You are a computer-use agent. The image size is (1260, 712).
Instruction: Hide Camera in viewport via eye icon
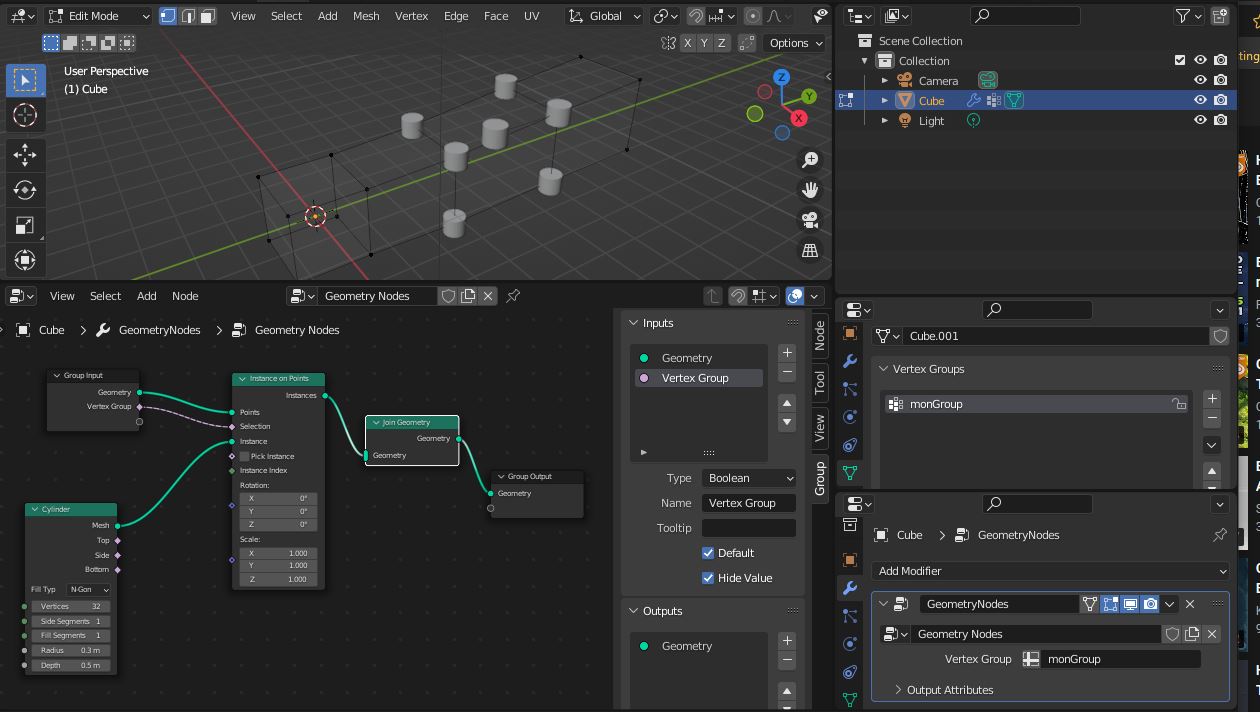click(x=1200, y=80)
